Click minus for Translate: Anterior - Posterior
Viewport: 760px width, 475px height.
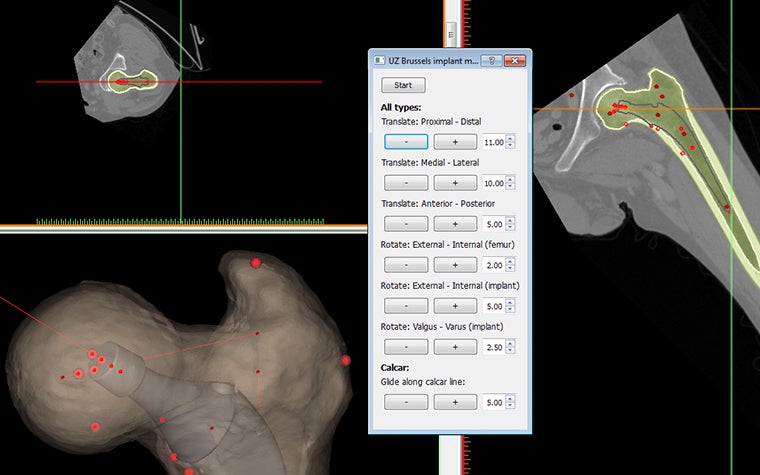pyautogui.click(x=406, y=224)
